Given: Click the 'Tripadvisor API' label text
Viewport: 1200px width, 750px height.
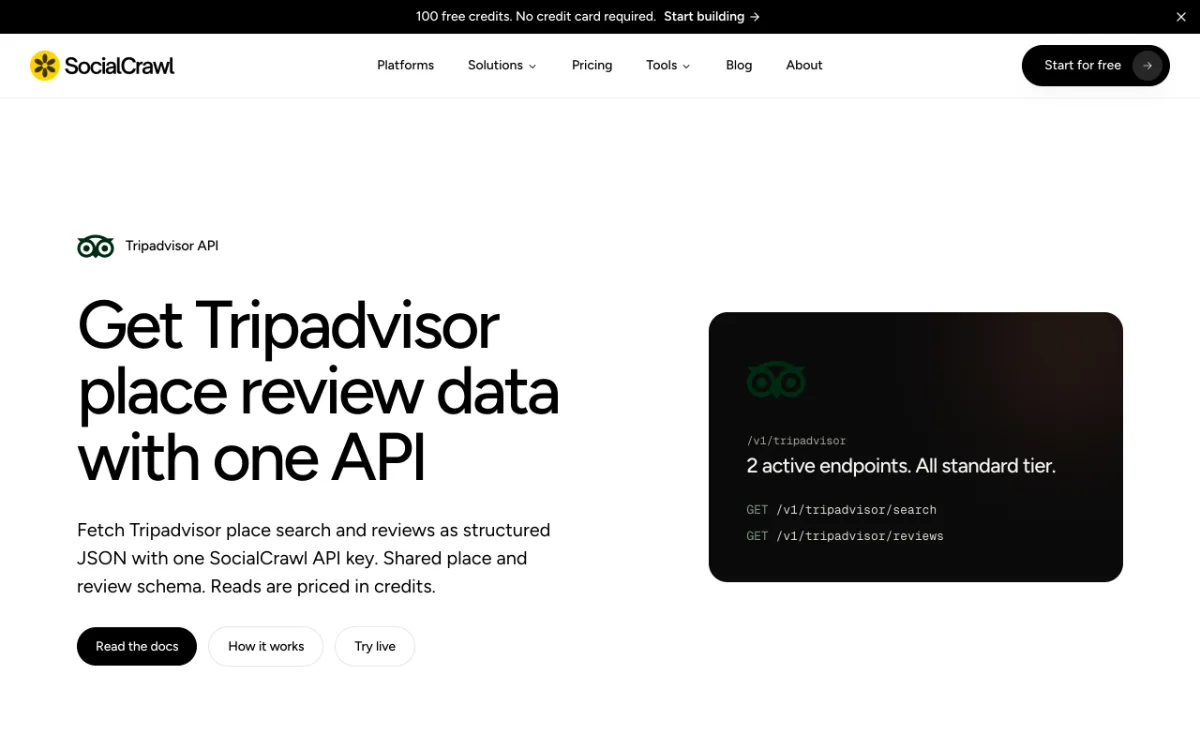Looking at the screenshot, I should [172, 246].
